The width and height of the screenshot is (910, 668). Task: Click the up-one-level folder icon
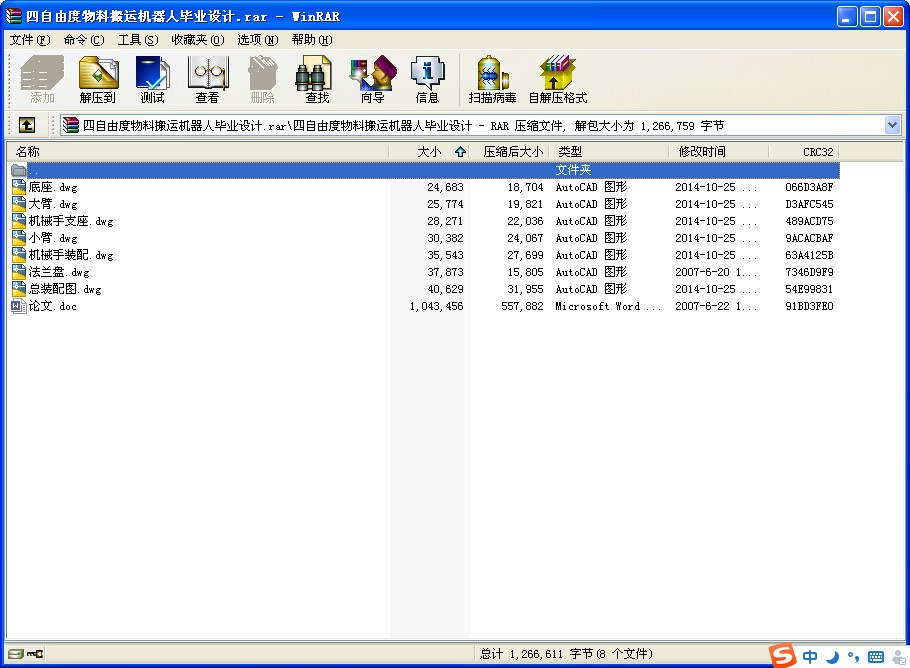(x=25, y=124)
